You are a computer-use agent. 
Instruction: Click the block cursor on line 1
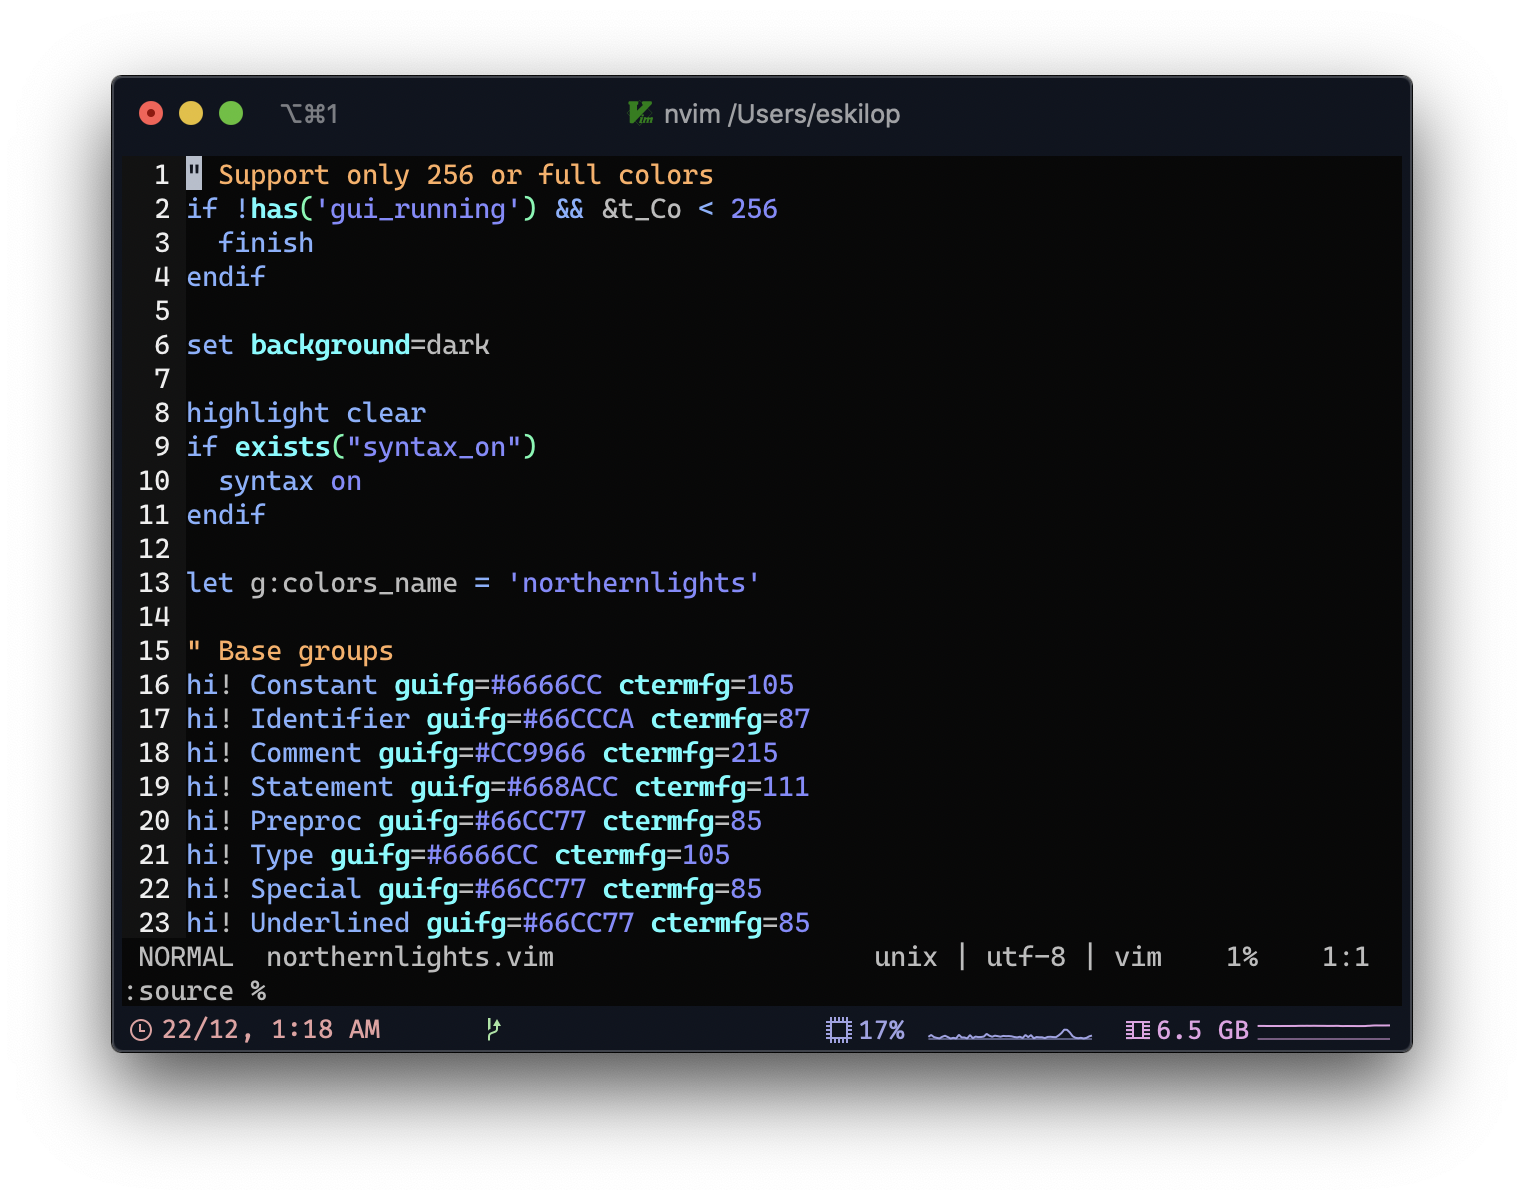(x=194, y=174)
